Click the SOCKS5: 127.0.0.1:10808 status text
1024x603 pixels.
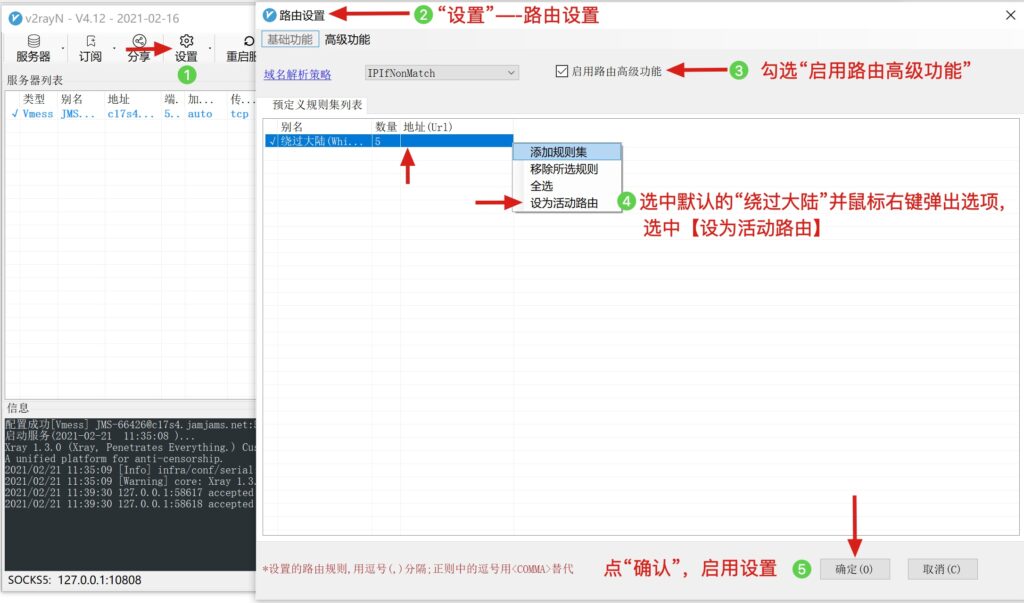[74, 579]
